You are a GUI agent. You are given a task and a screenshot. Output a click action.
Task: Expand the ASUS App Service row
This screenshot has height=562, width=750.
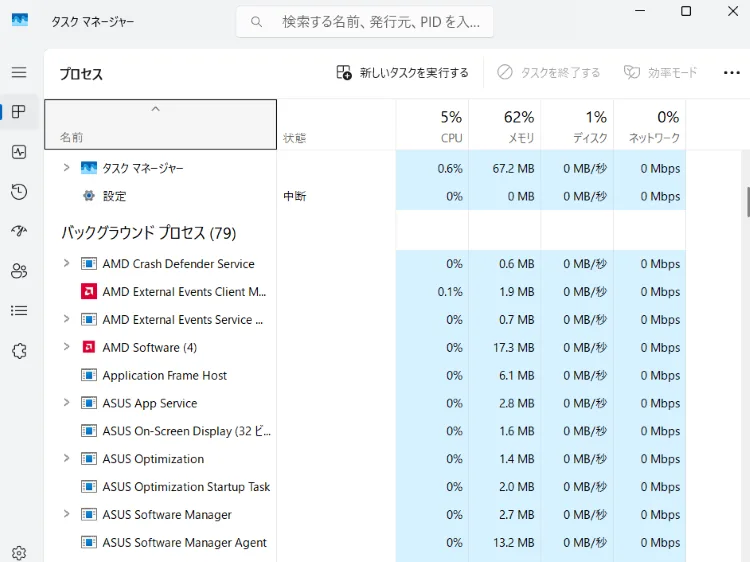[x=66, y=403]
